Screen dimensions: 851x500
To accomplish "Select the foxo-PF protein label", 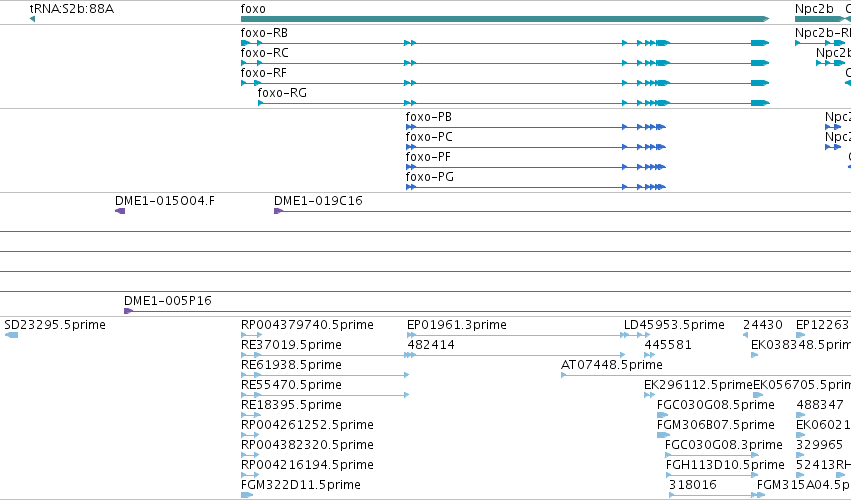I will pyautogui.click(x=428, y=157).
